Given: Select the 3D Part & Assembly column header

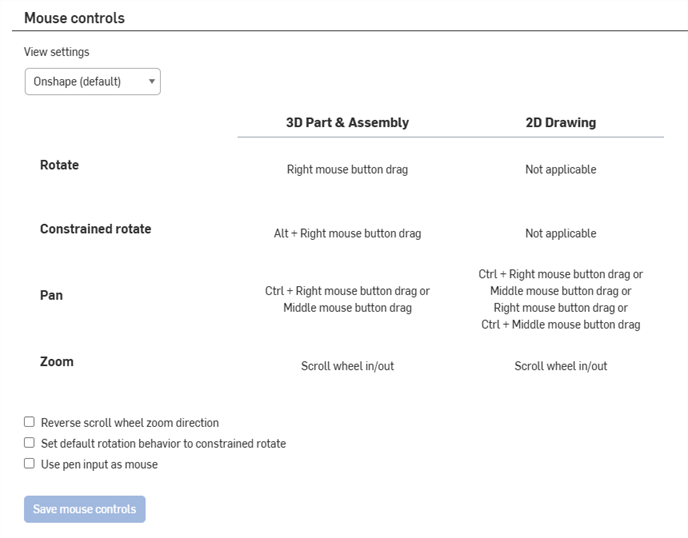Looking at the screenshot, I should pyautogui.click(x=347, y=123).
